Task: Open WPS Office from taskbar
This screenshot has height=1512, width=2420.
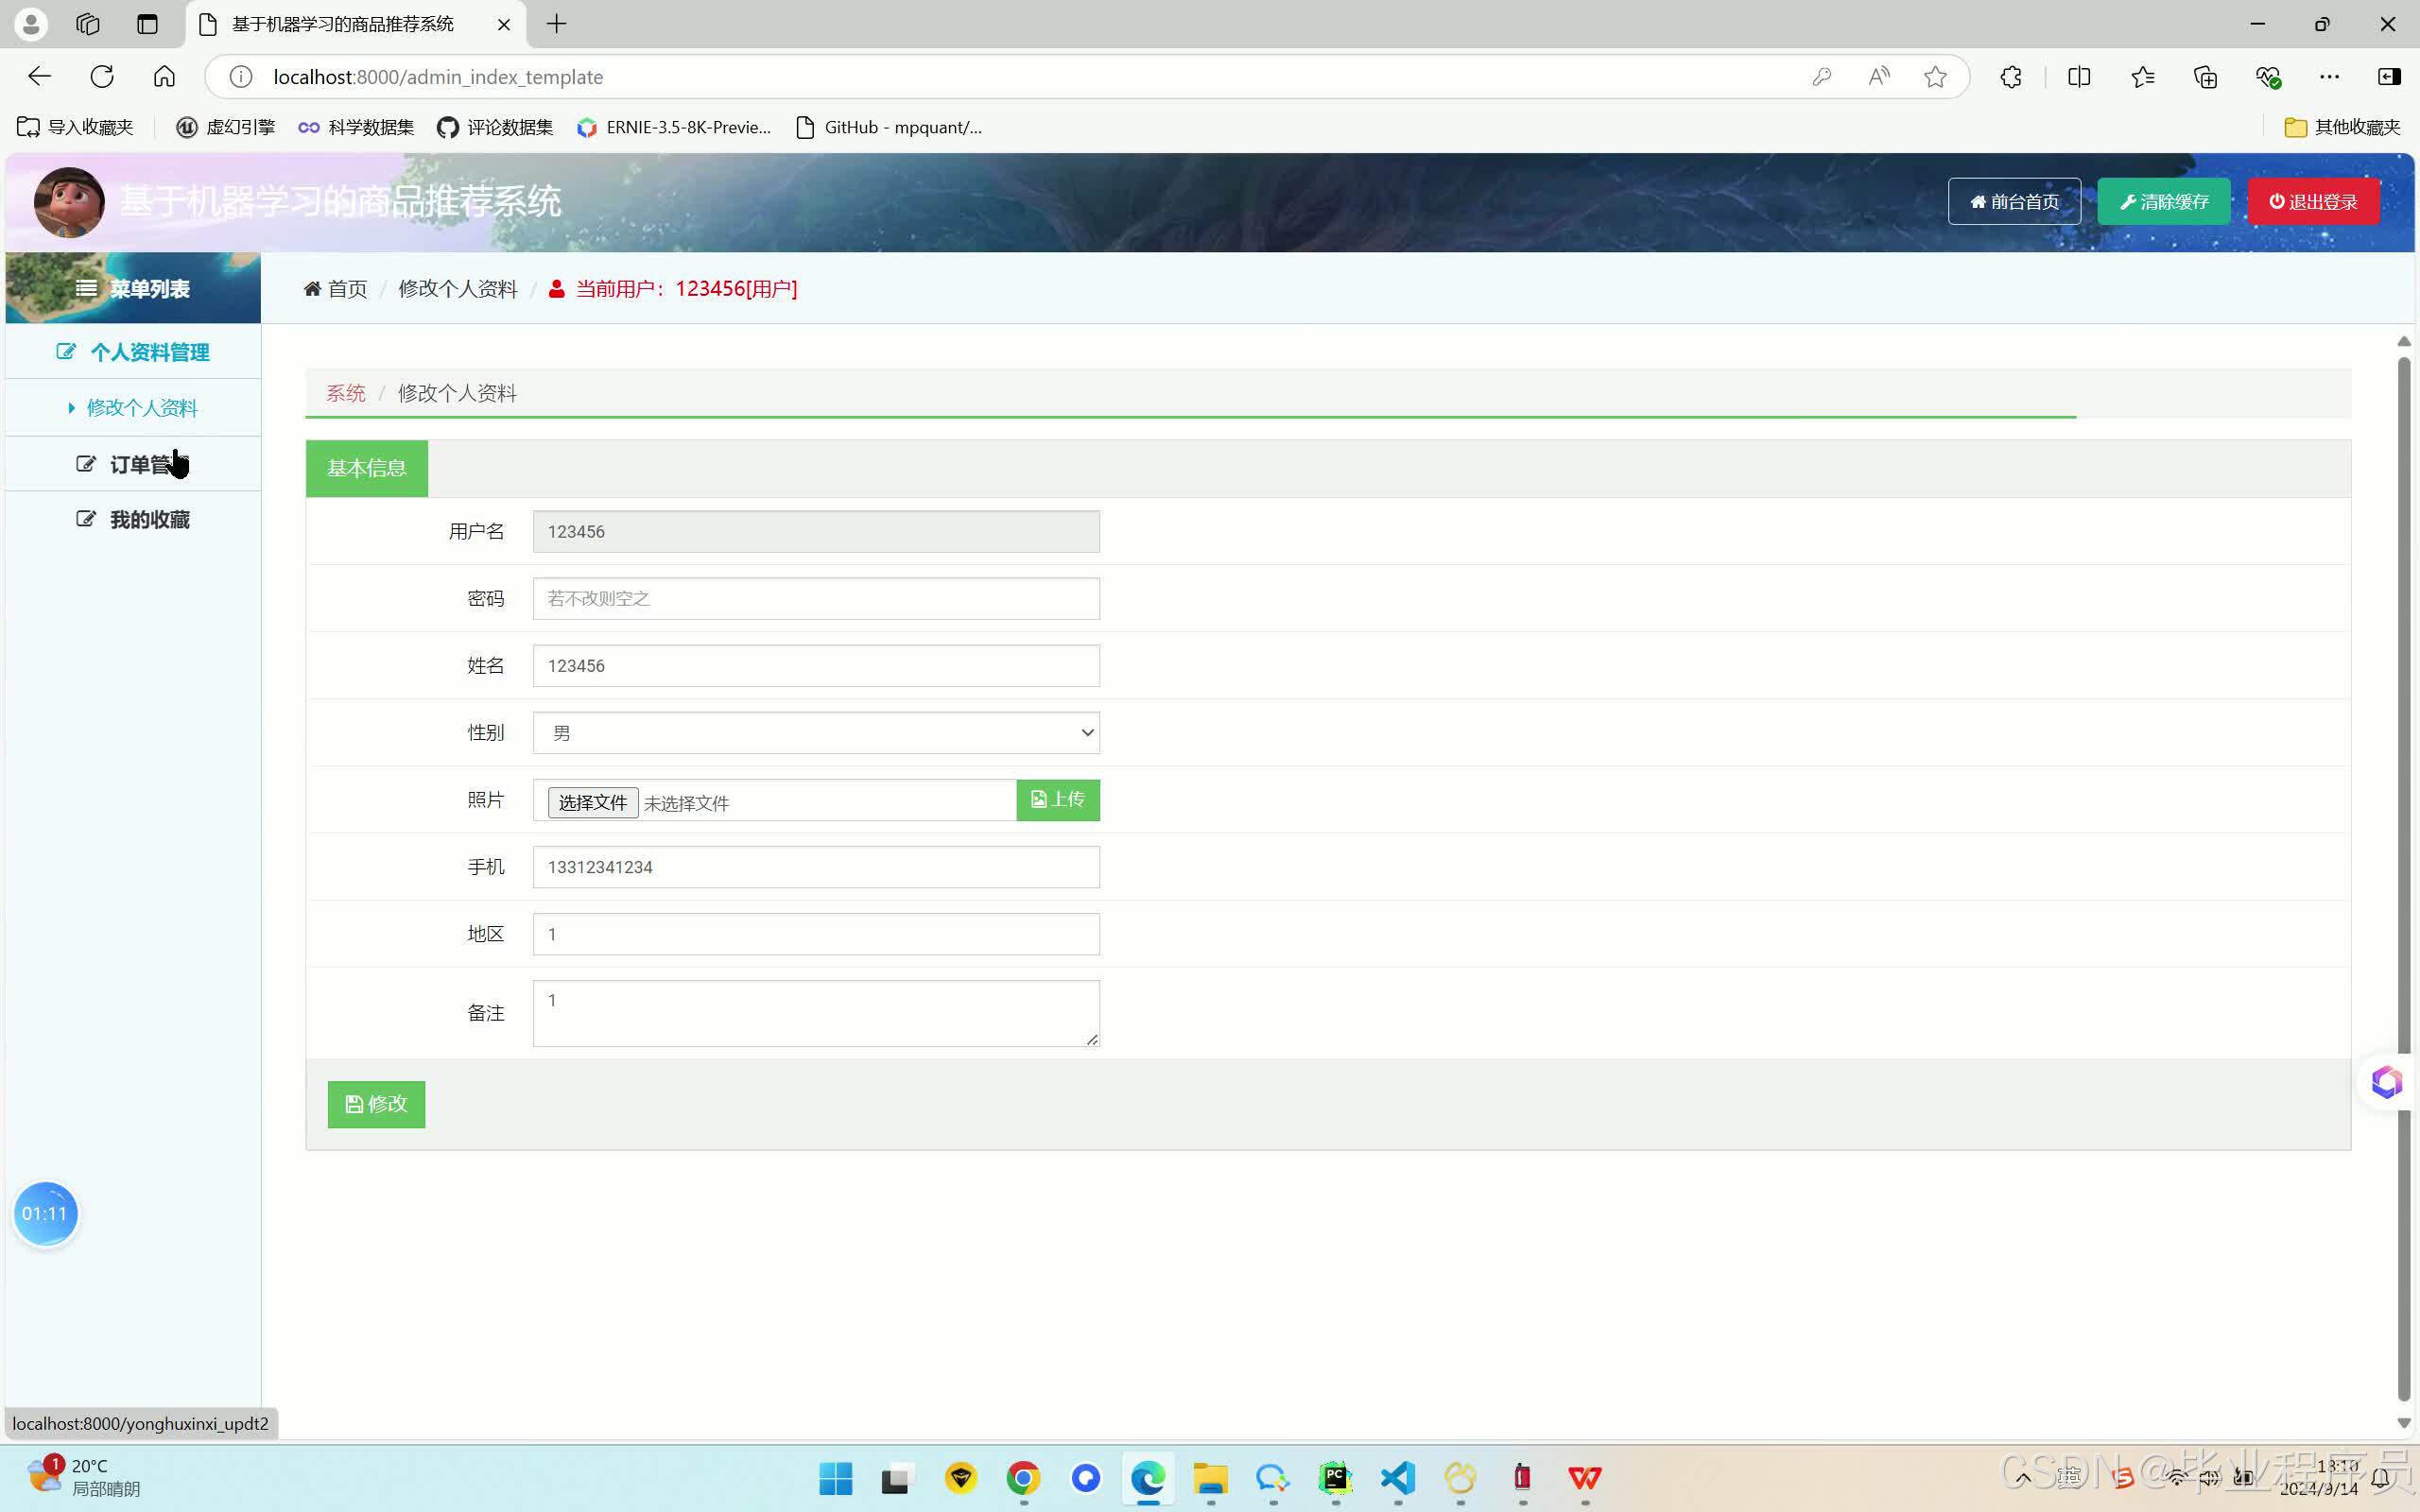Action: click(1585, 1478)
